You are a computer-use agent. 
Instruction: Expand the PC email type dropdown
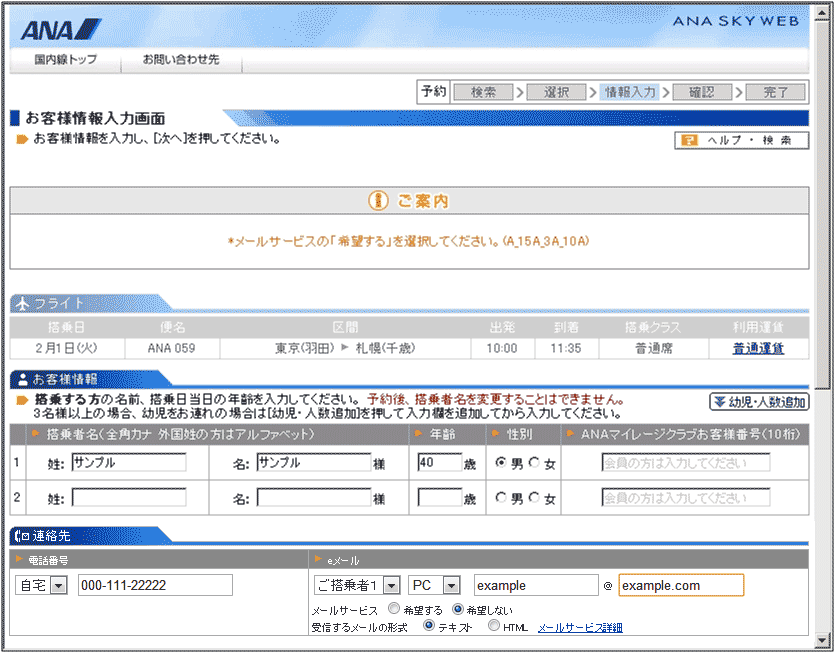pos(452,586)
